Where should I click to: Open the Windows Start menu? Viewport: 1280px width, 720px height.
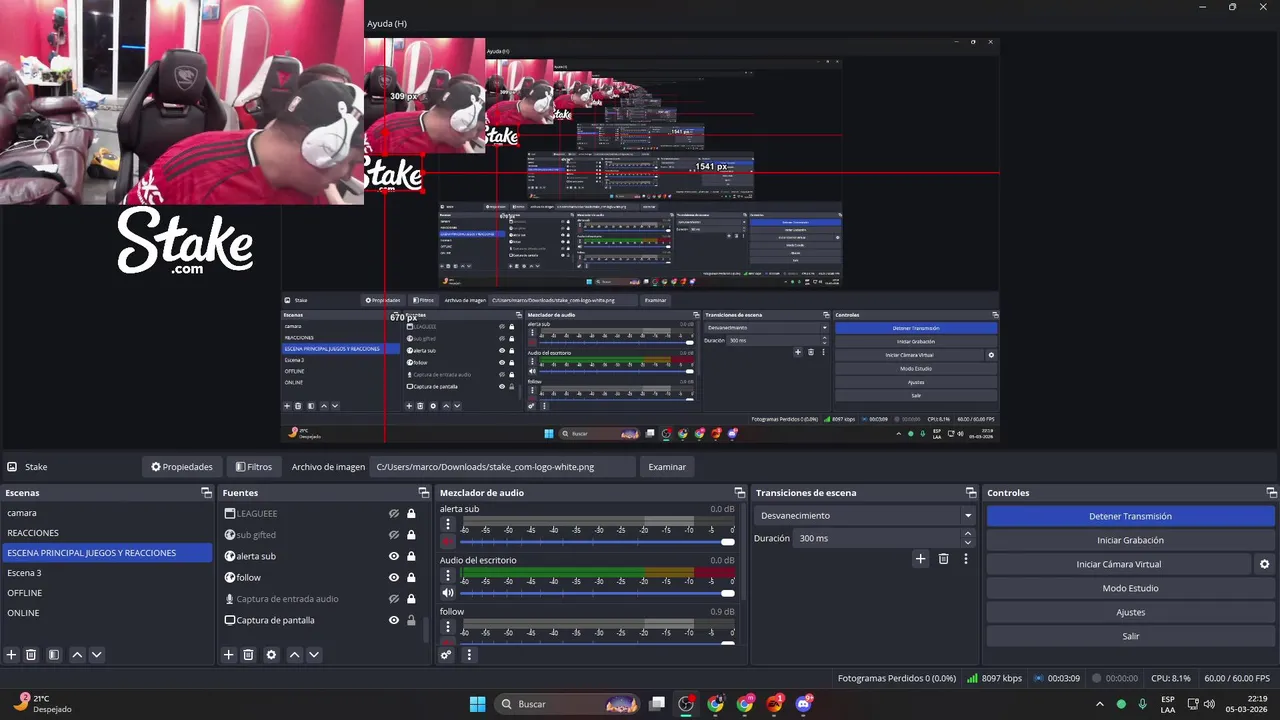(x=477, y=704)
